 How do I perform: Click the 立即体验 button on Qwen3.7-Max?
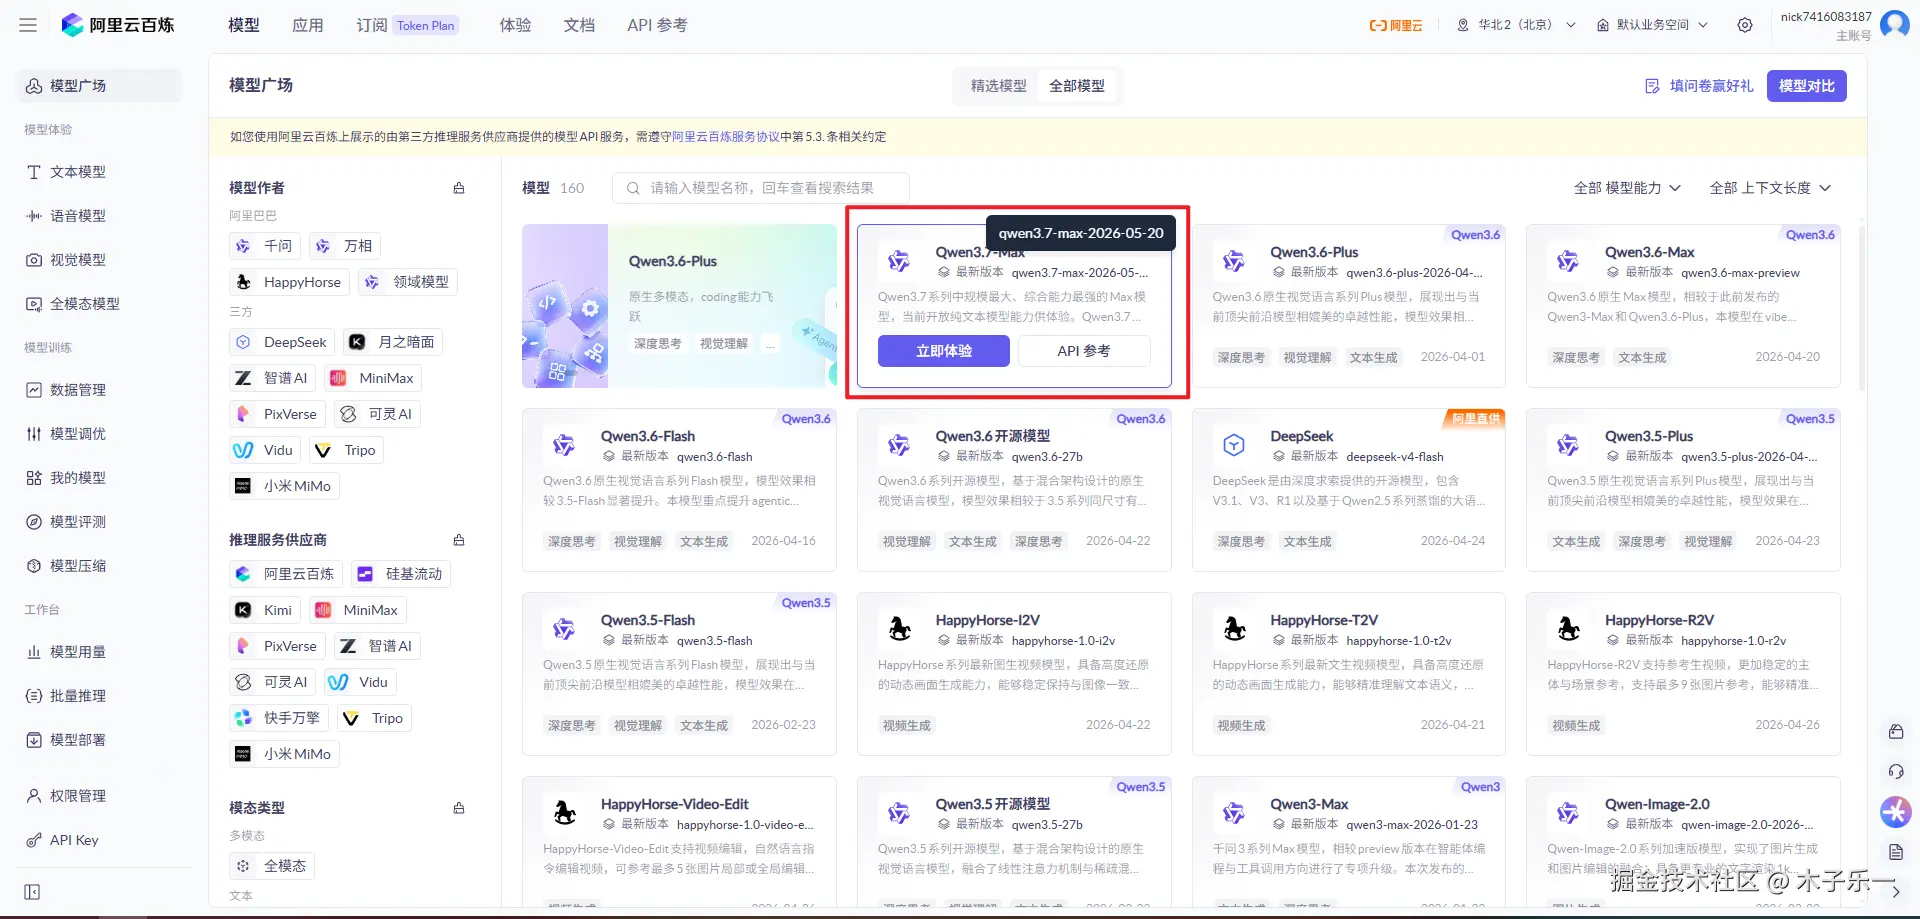(x=944, y=351)
